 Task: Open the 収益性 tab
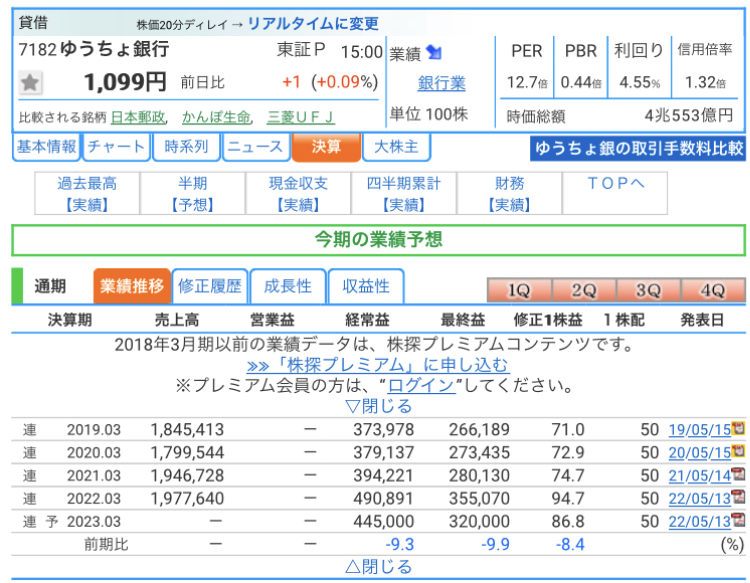(366, 286)
